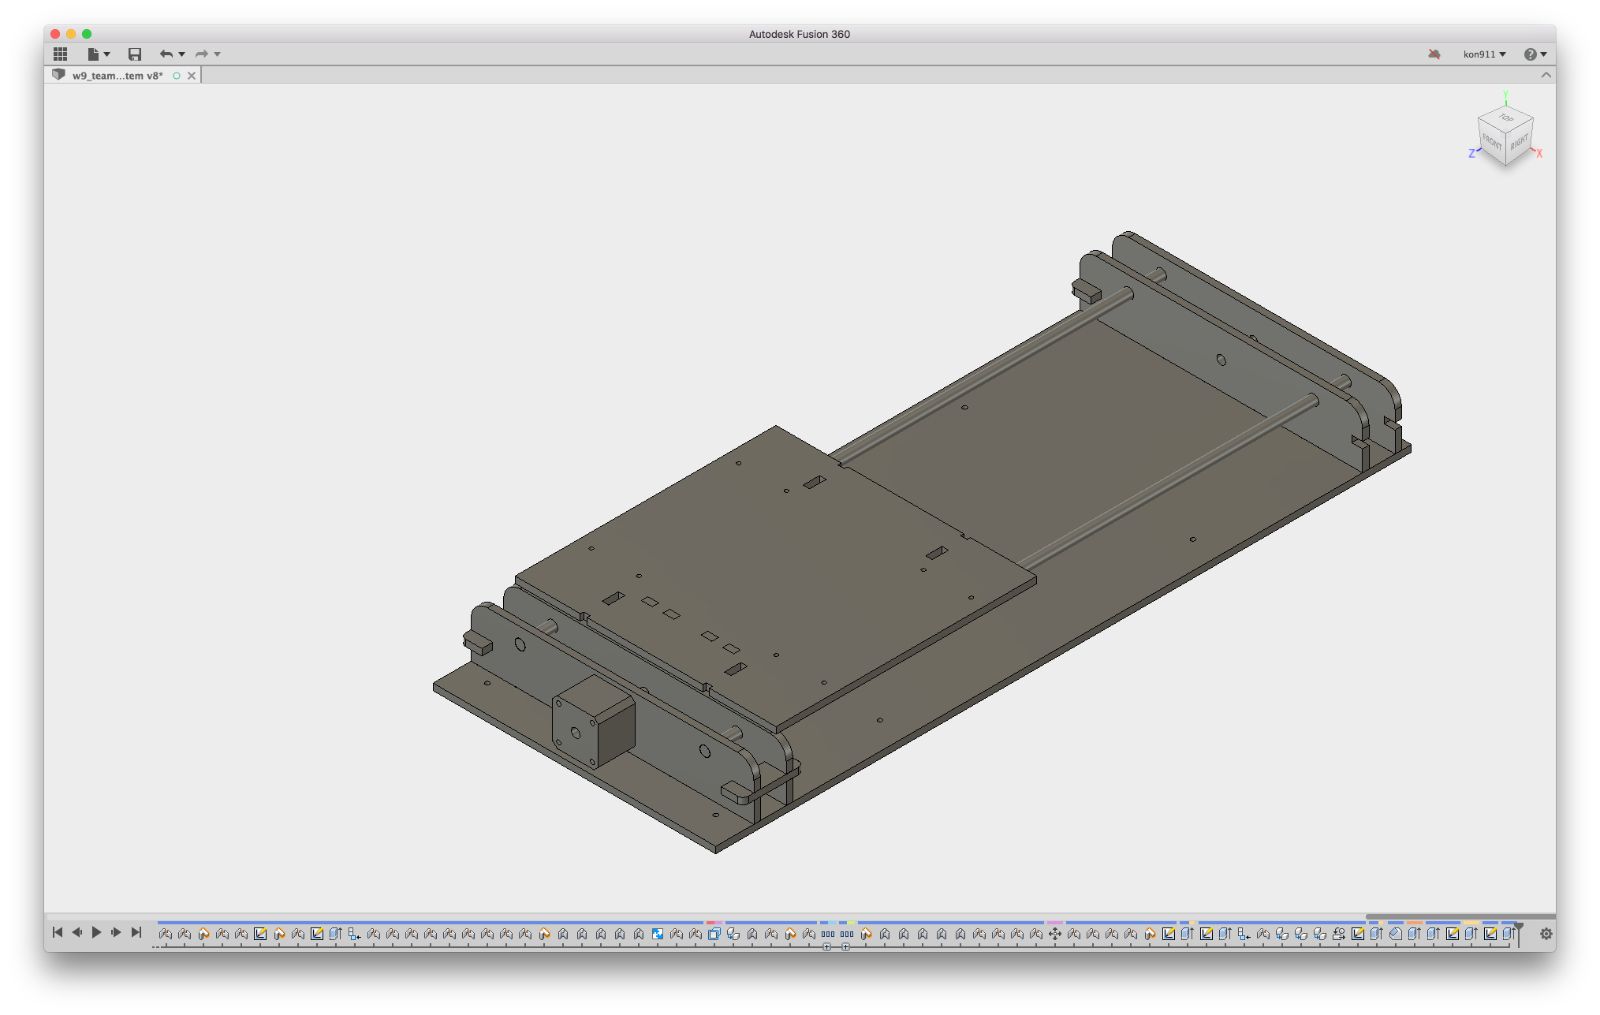Select the Fillet feature in timeline
Image resolution: width=1600 pixels, height=1015 pixels.
[1395, 934]
